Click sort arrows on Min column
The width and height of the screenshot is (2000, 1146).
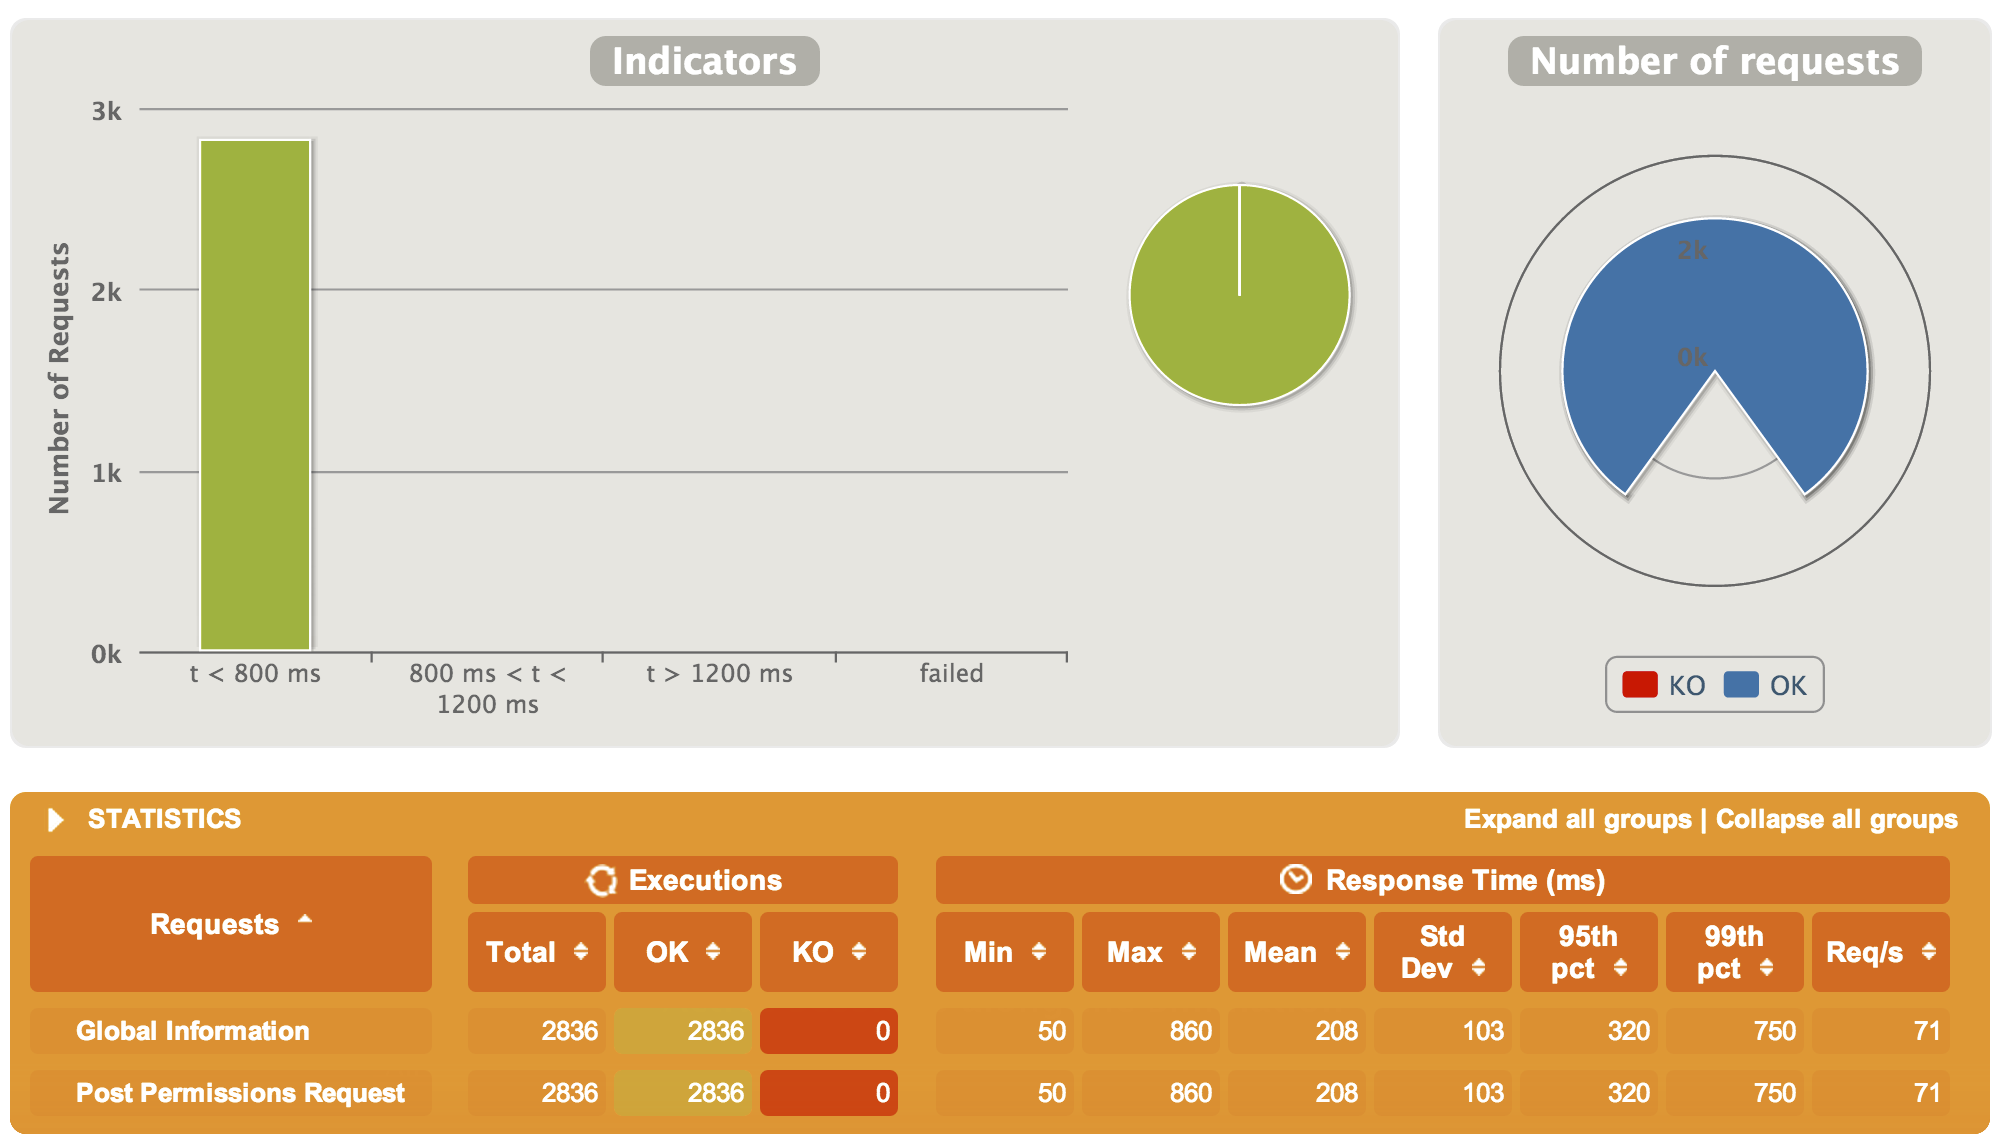(x=1039, y=951)
